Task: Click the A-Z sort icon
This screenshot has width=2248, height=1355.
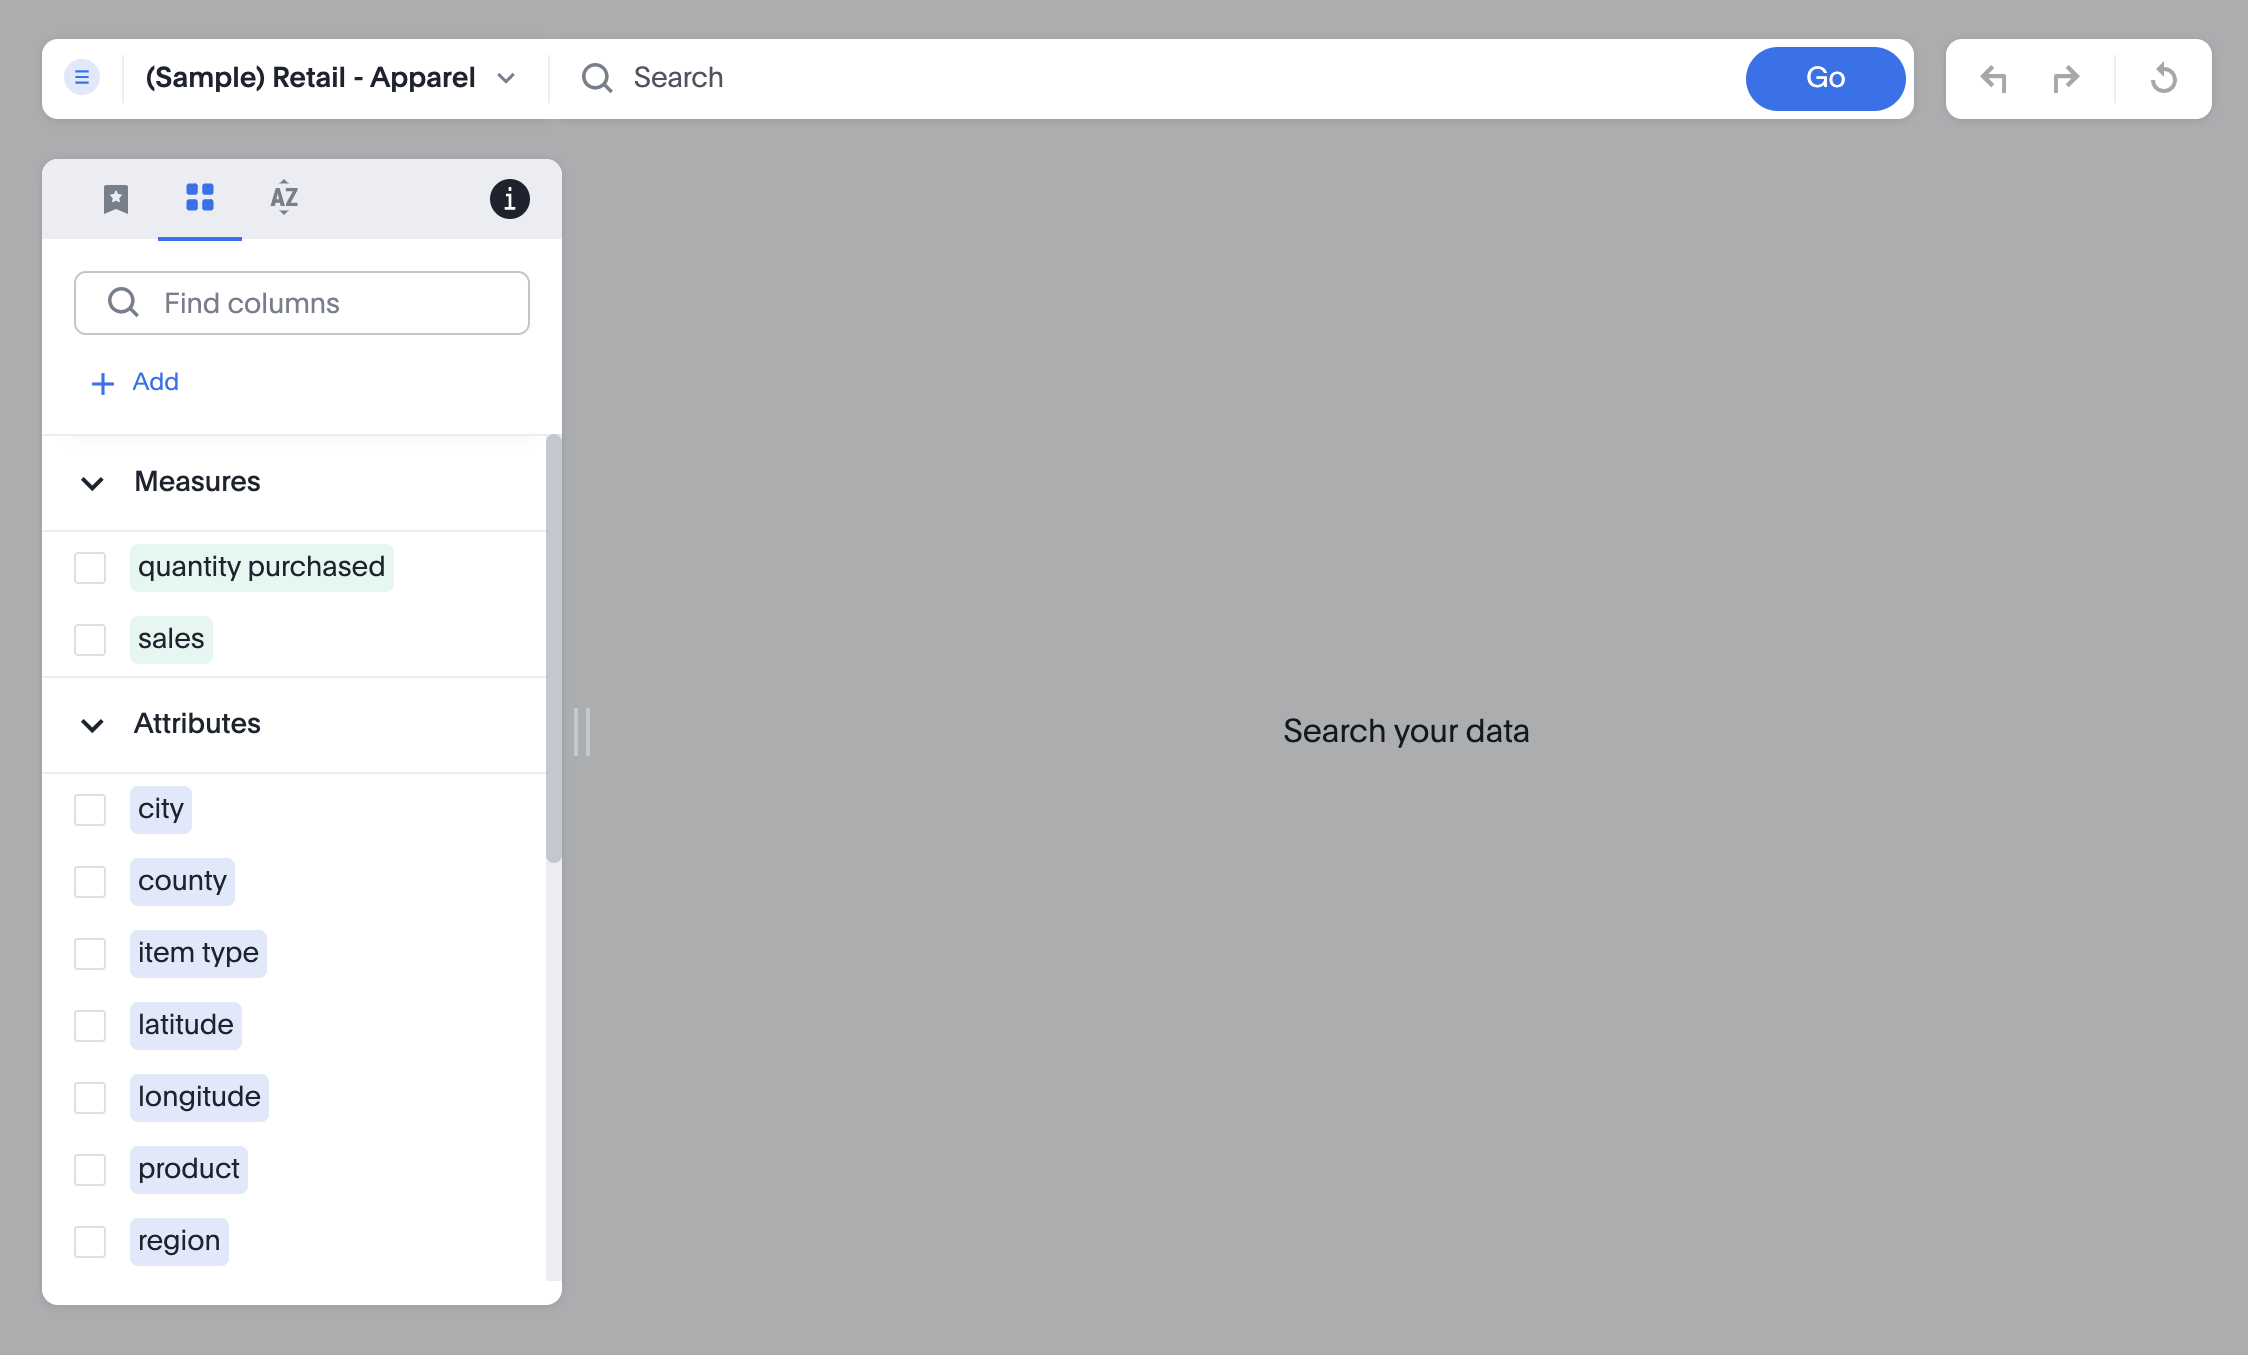Action: tap(284, 197)
